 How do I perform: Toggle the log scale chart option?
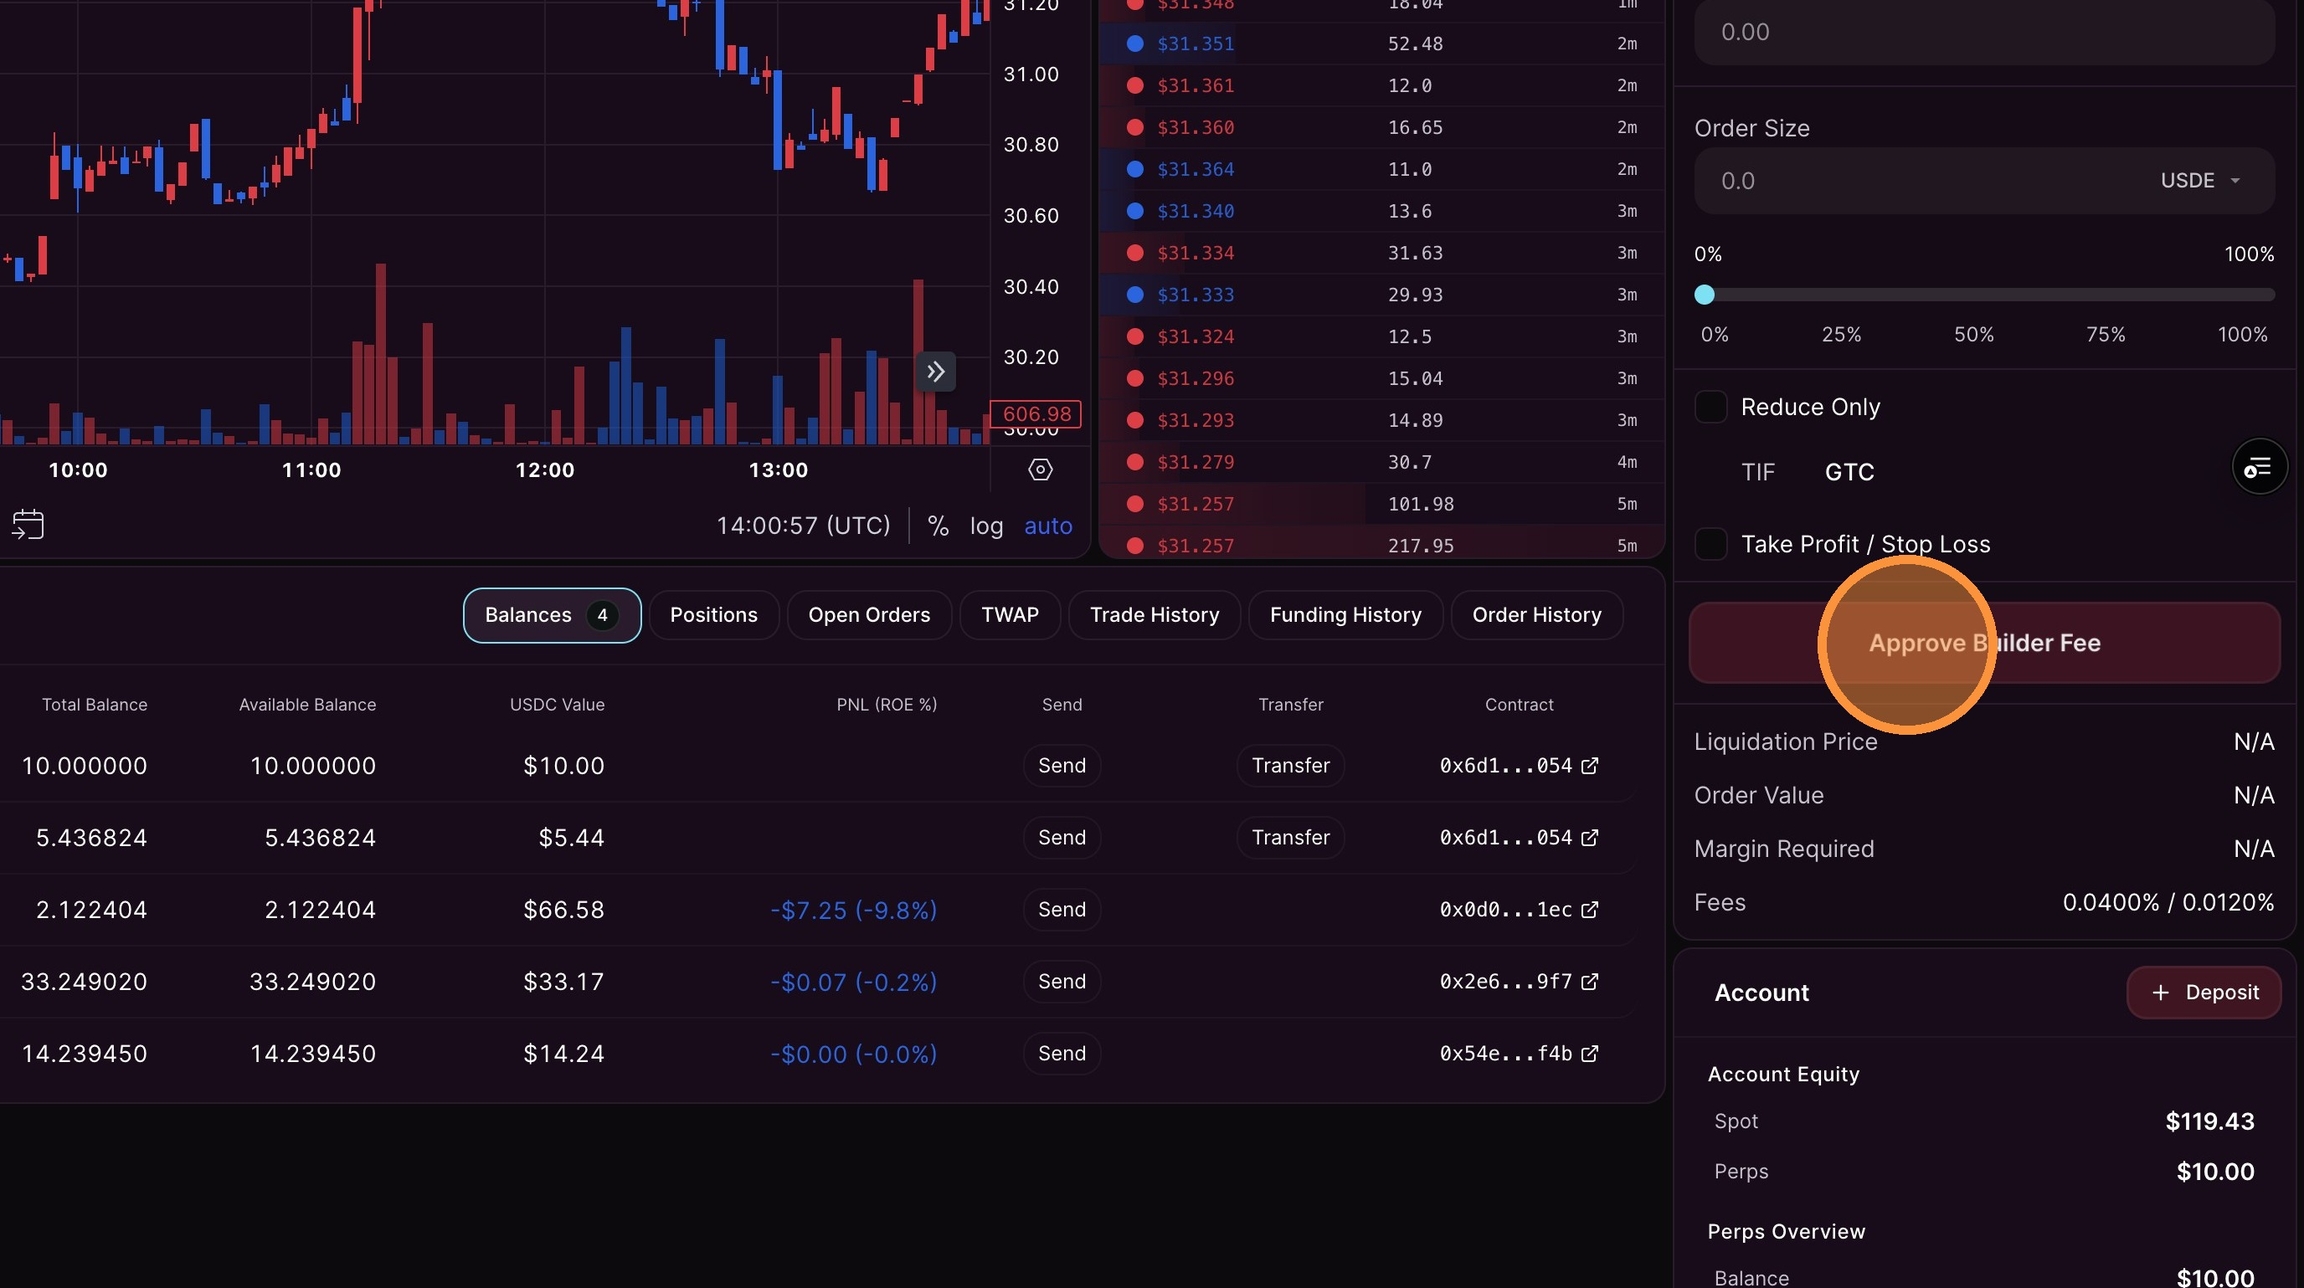coord(986,526)
